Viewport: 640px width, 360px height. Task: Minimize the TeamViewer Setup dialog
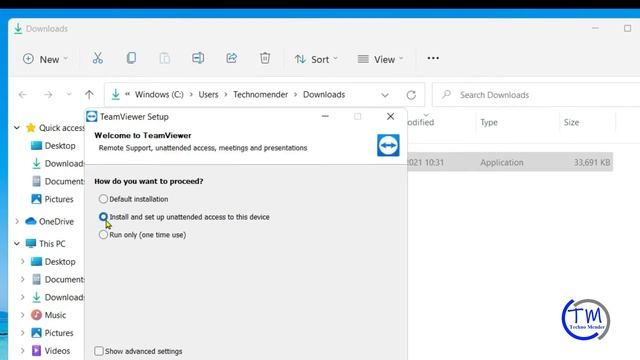325,117
